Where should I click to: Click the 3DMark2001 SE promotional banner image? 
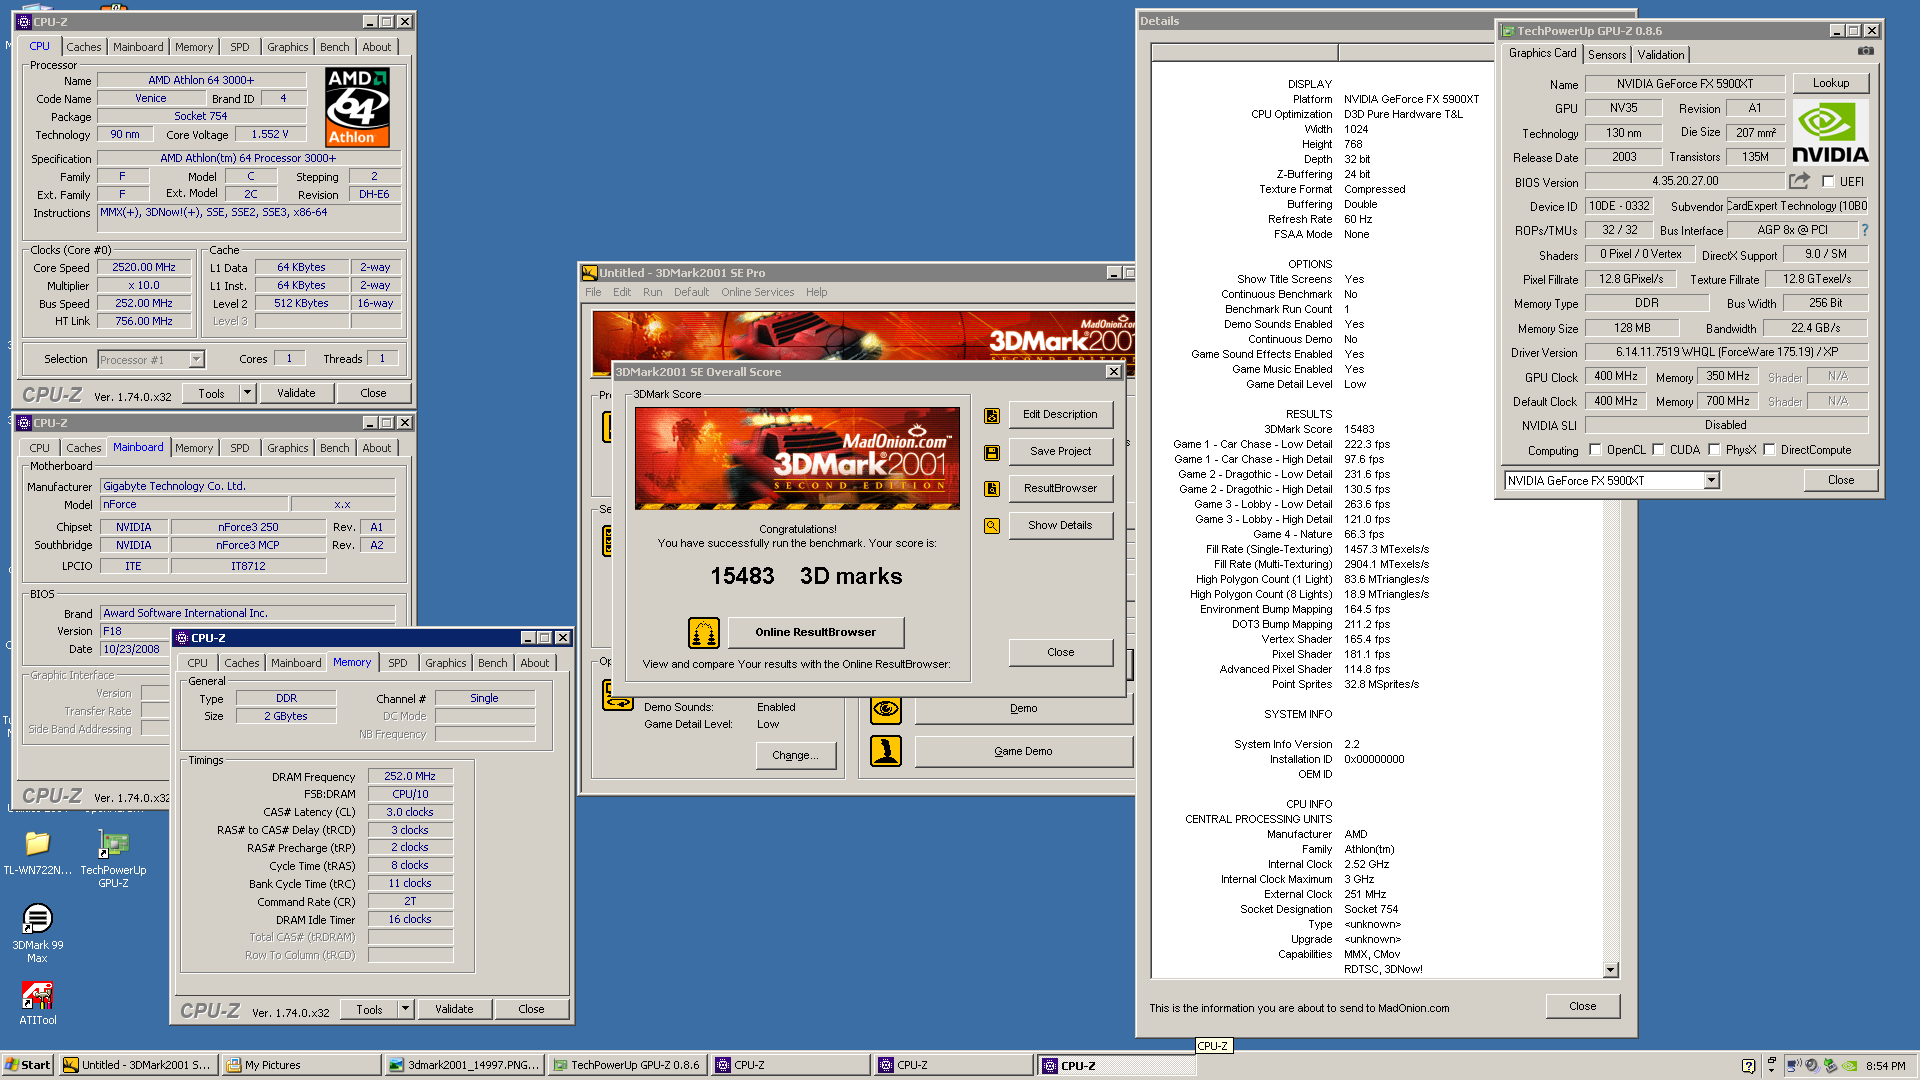tap(797, 458)
